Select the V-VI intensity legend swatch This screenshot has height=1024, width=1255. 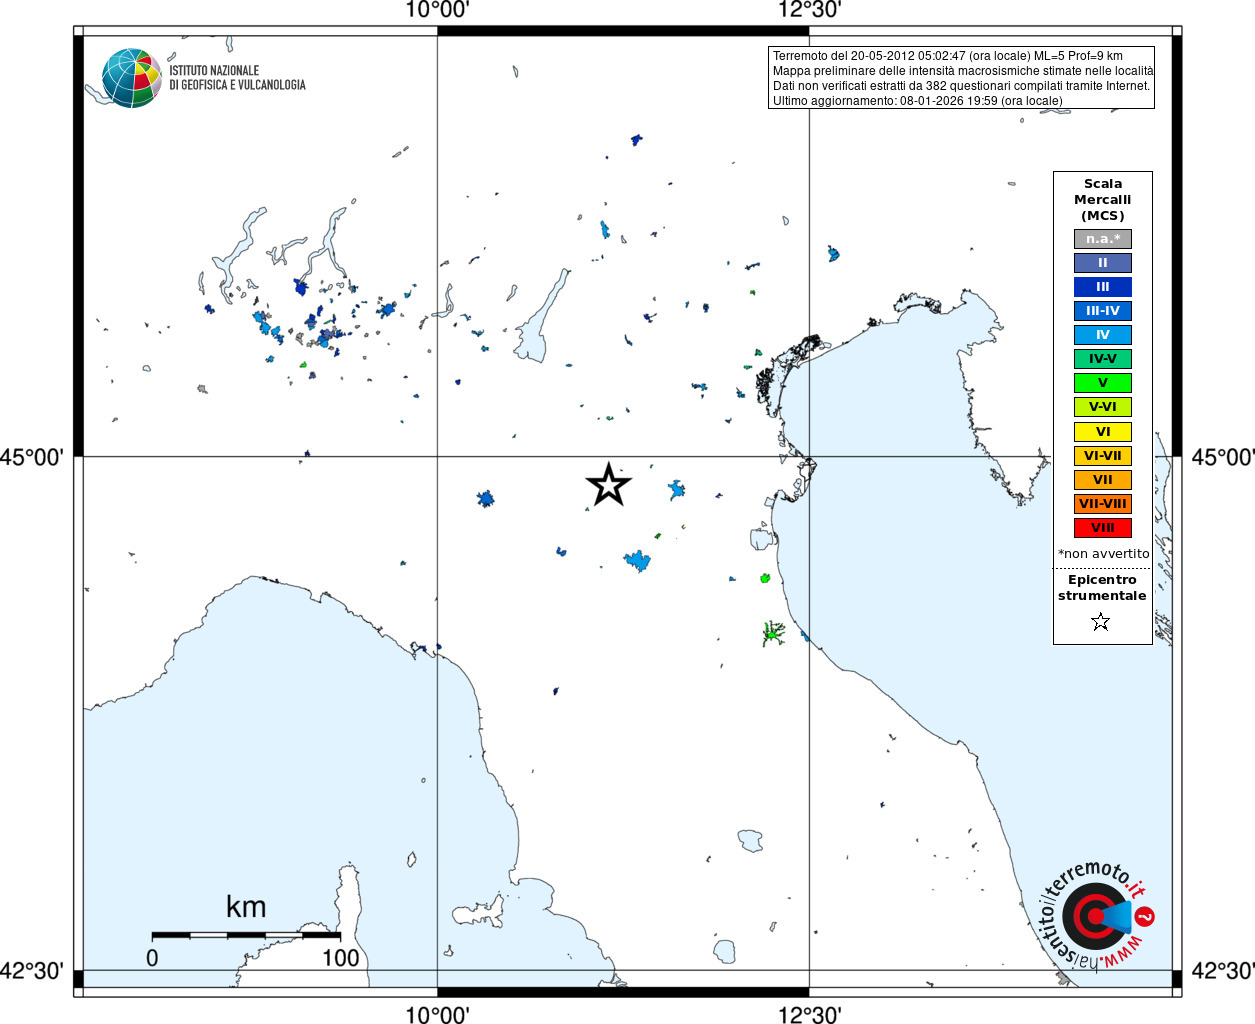click(x=1103, y=407)
